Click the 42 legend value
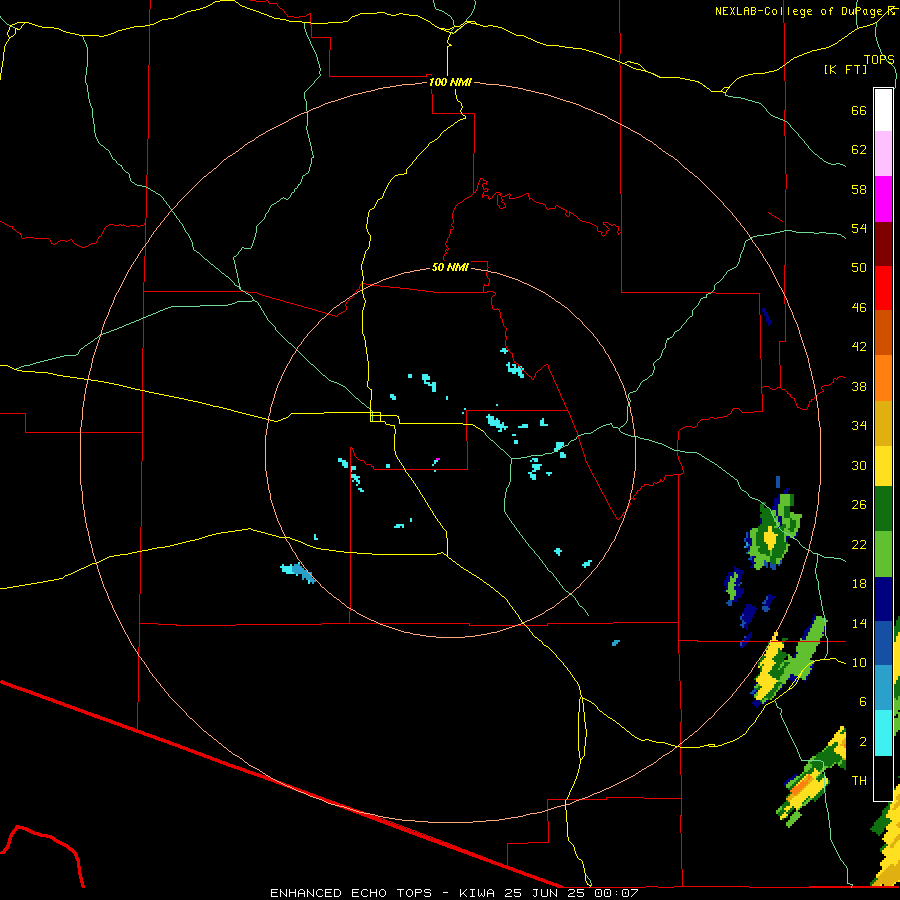 coord(859,346)
